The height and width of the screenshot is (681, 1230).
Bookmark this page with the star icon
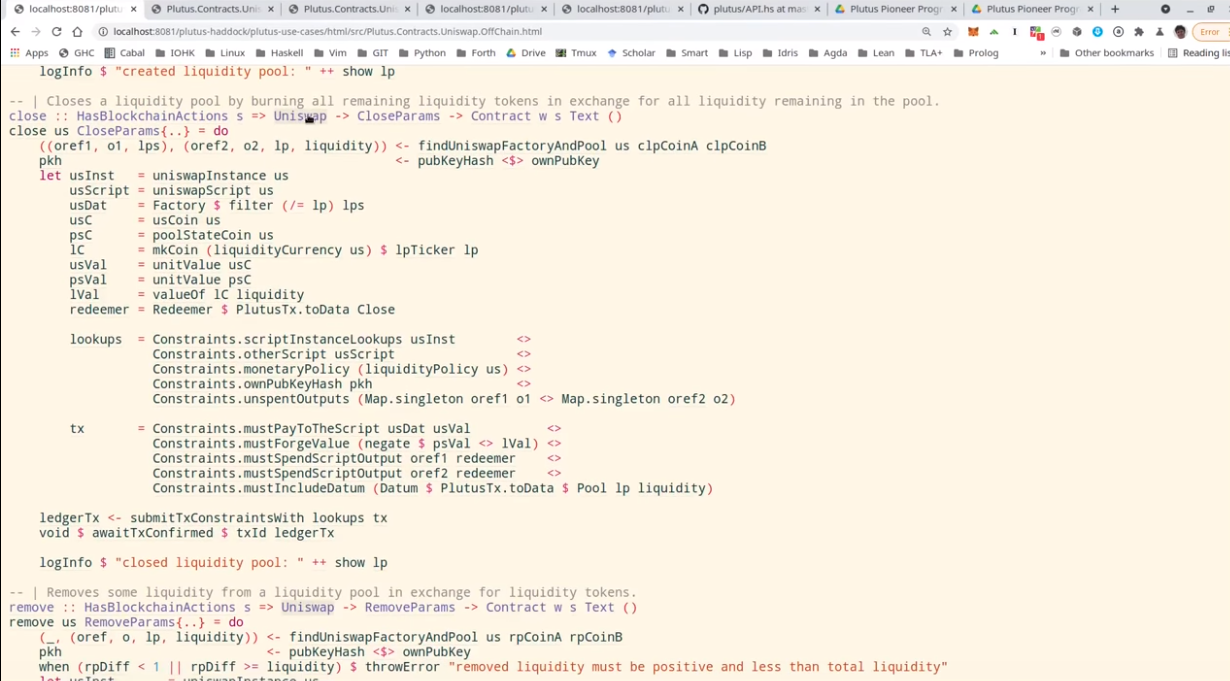pyautogui.click(x=947, y=32)
